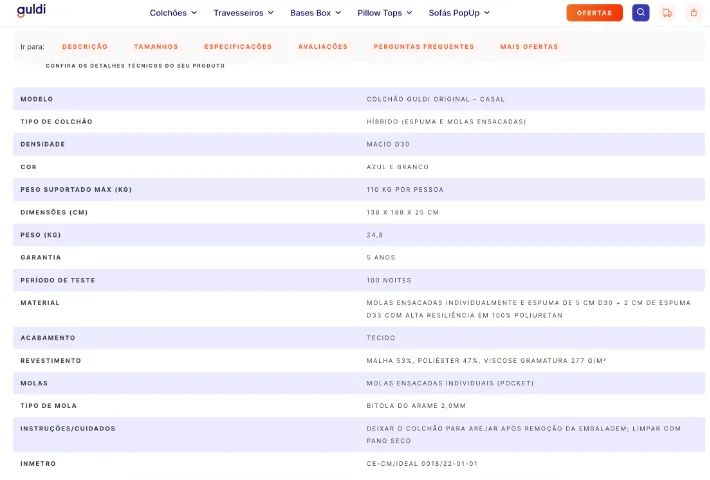The width and height of the screenshot is (710, 480).
Task: Expand the Travesseiros dropdown menu
Action: (244, 13)
